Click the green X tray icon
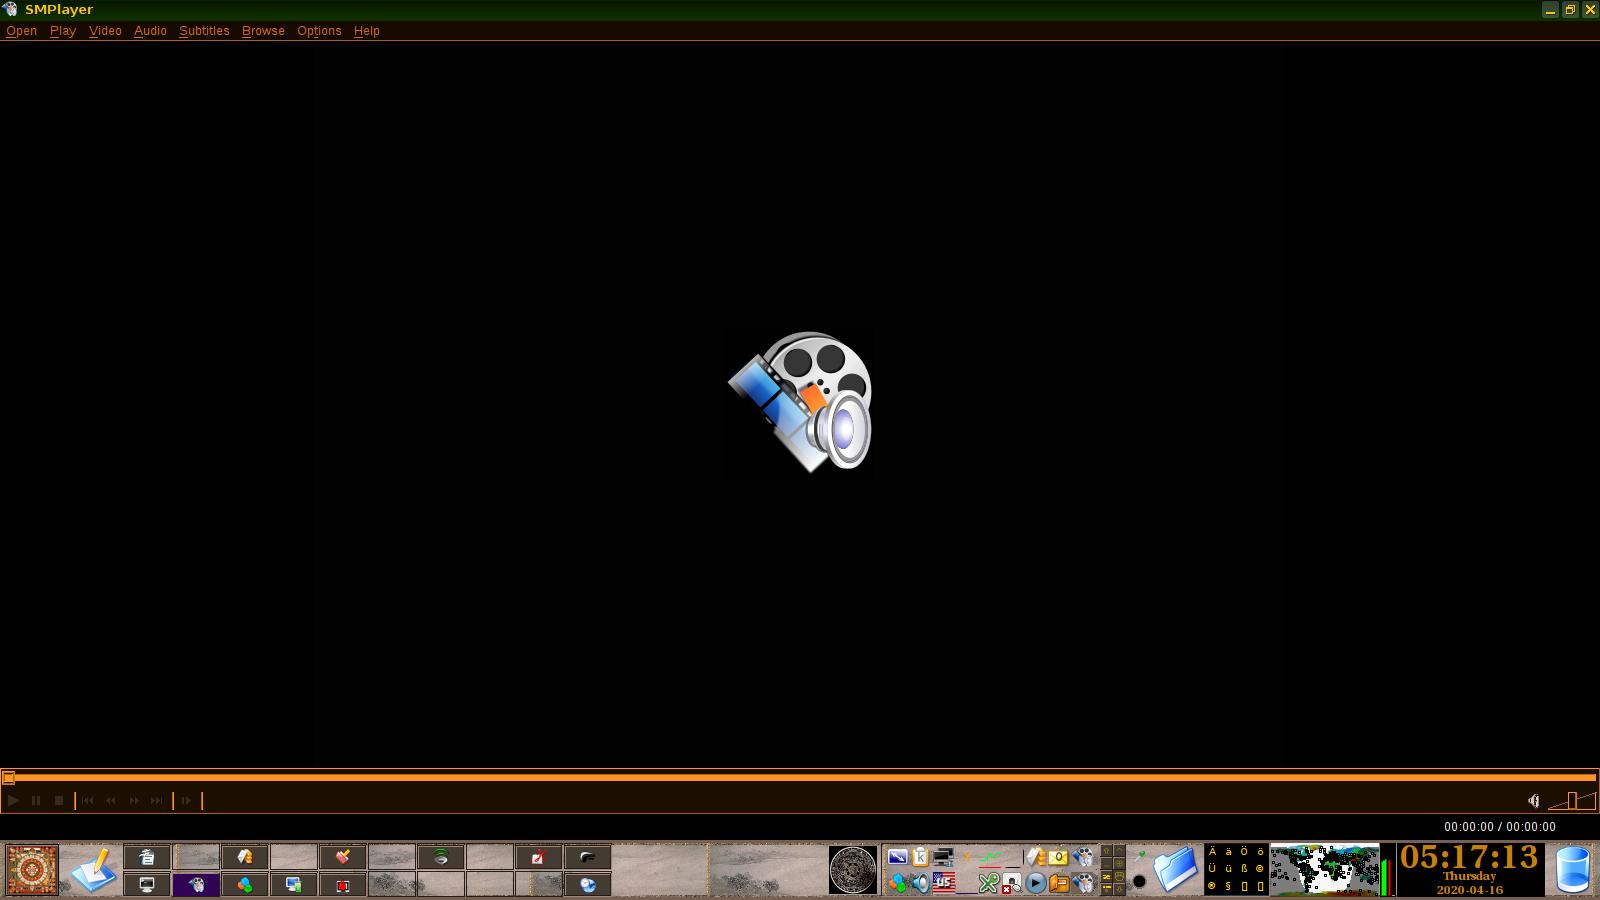 tap(988, 883)
